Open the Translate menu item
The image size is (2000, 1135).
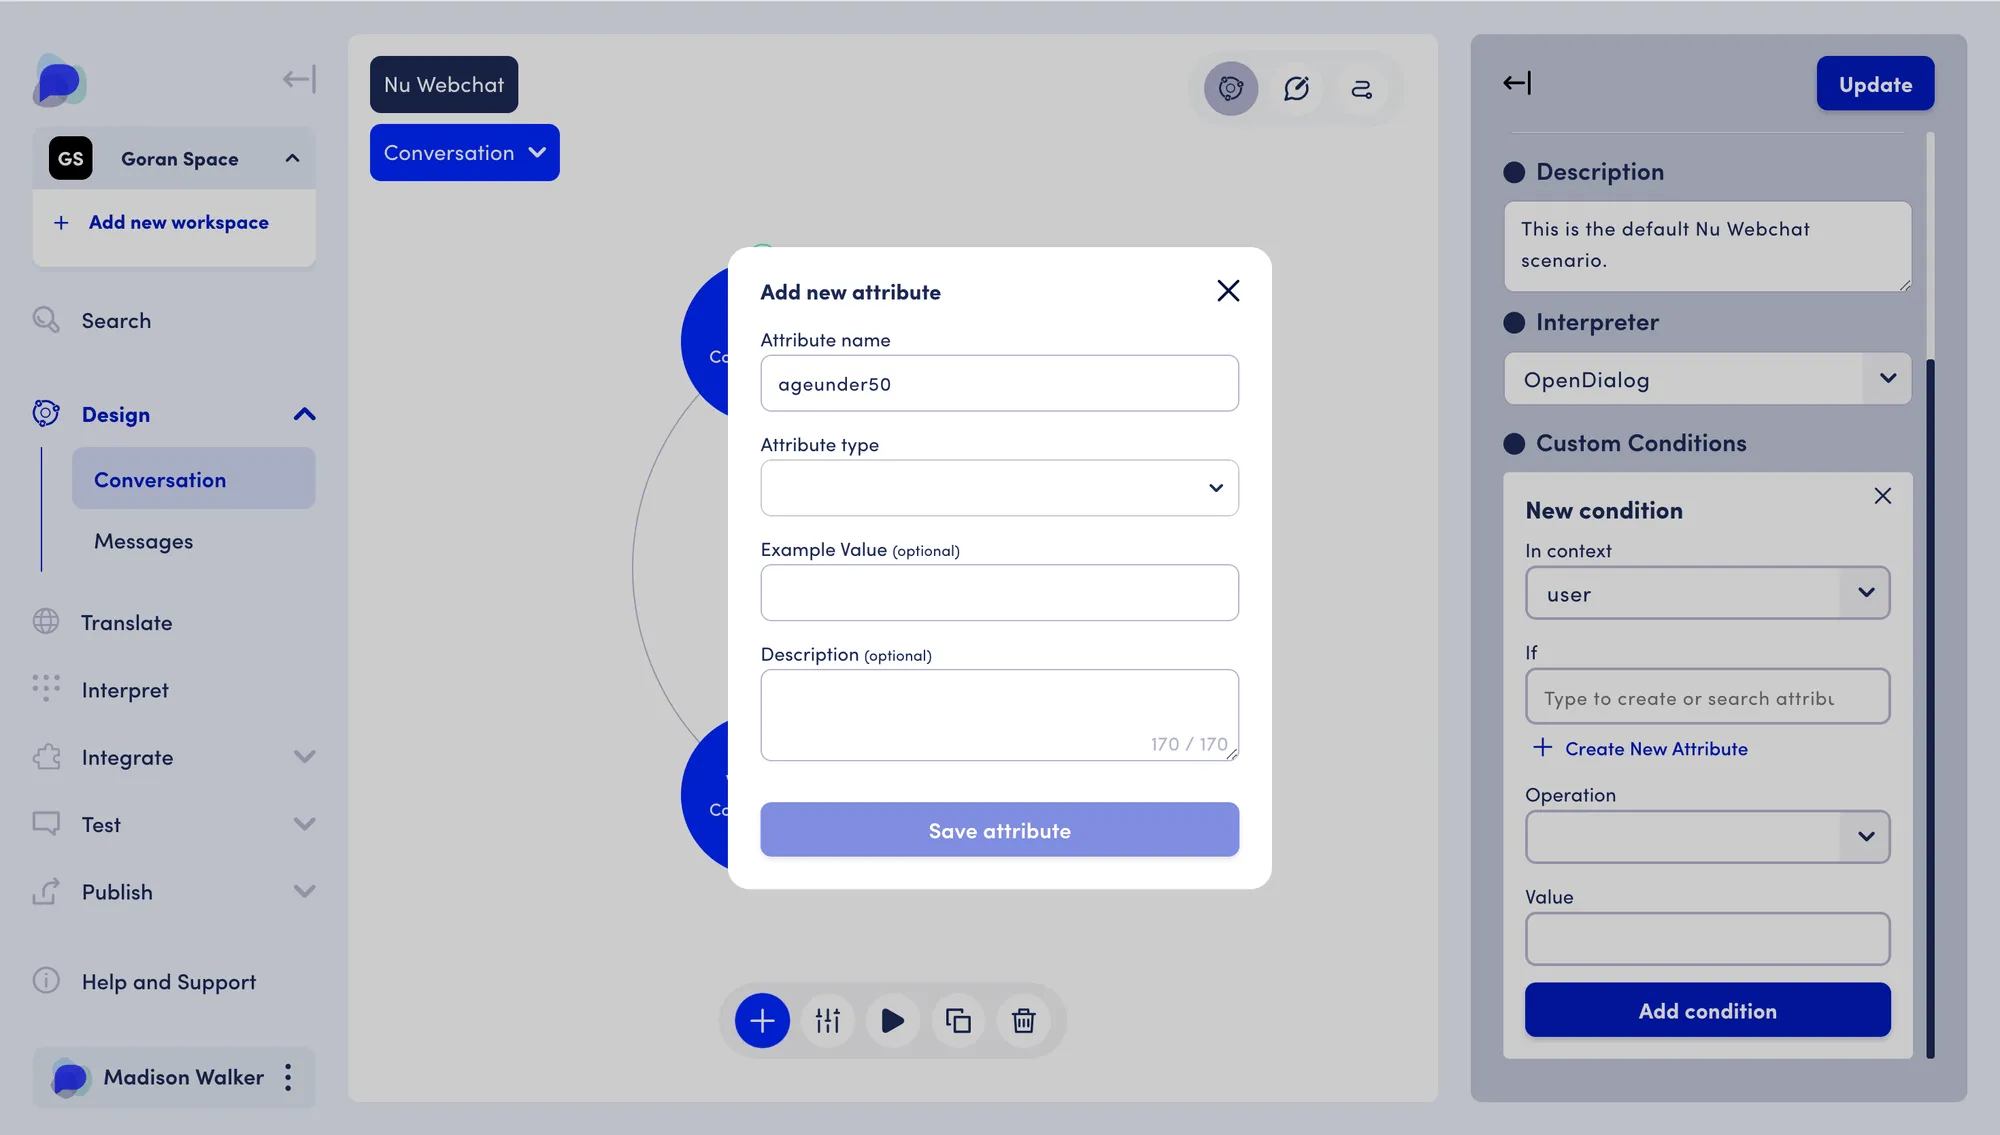[127, 622]
